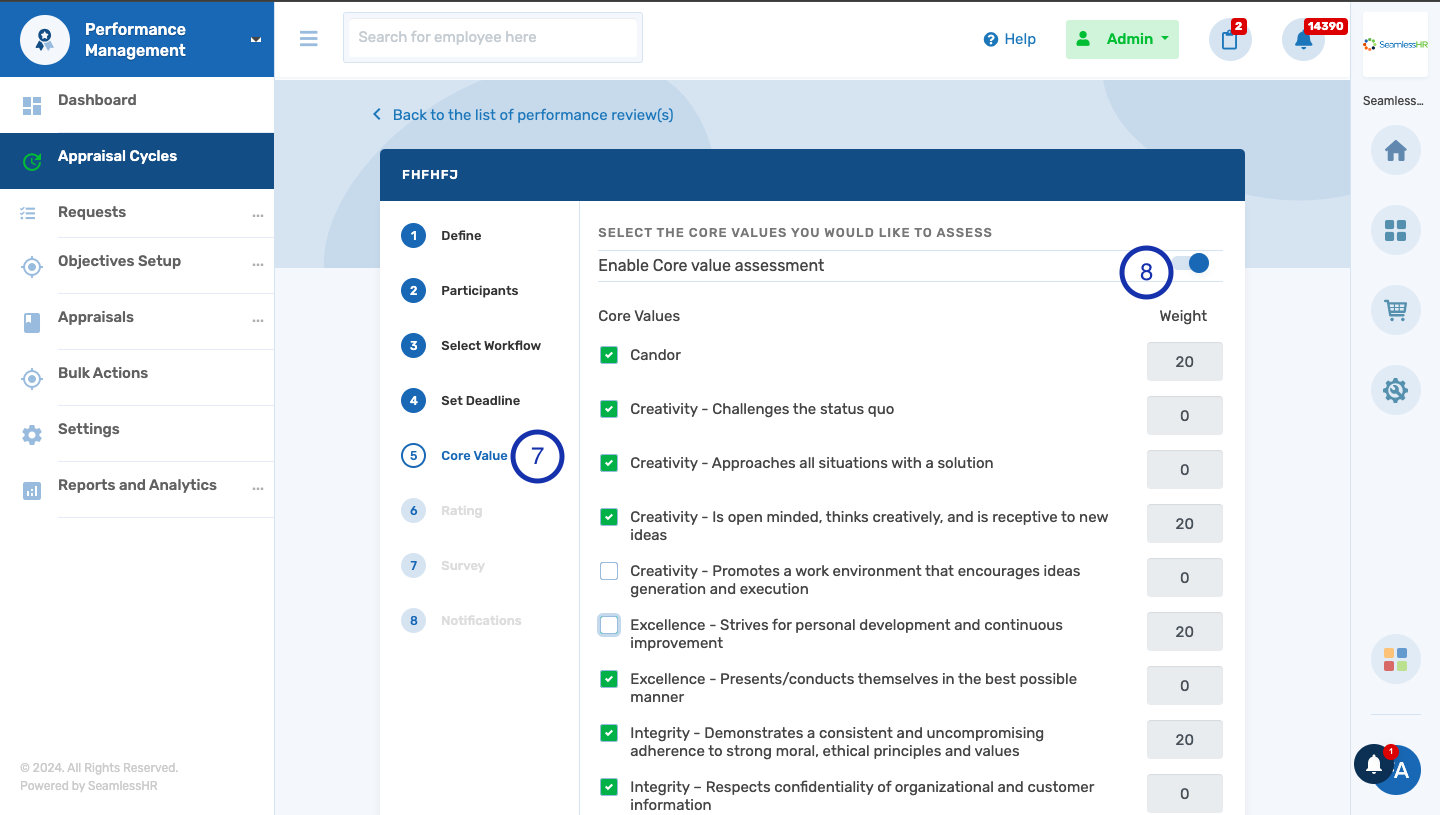Go to the Set Deadline step label

481,401
